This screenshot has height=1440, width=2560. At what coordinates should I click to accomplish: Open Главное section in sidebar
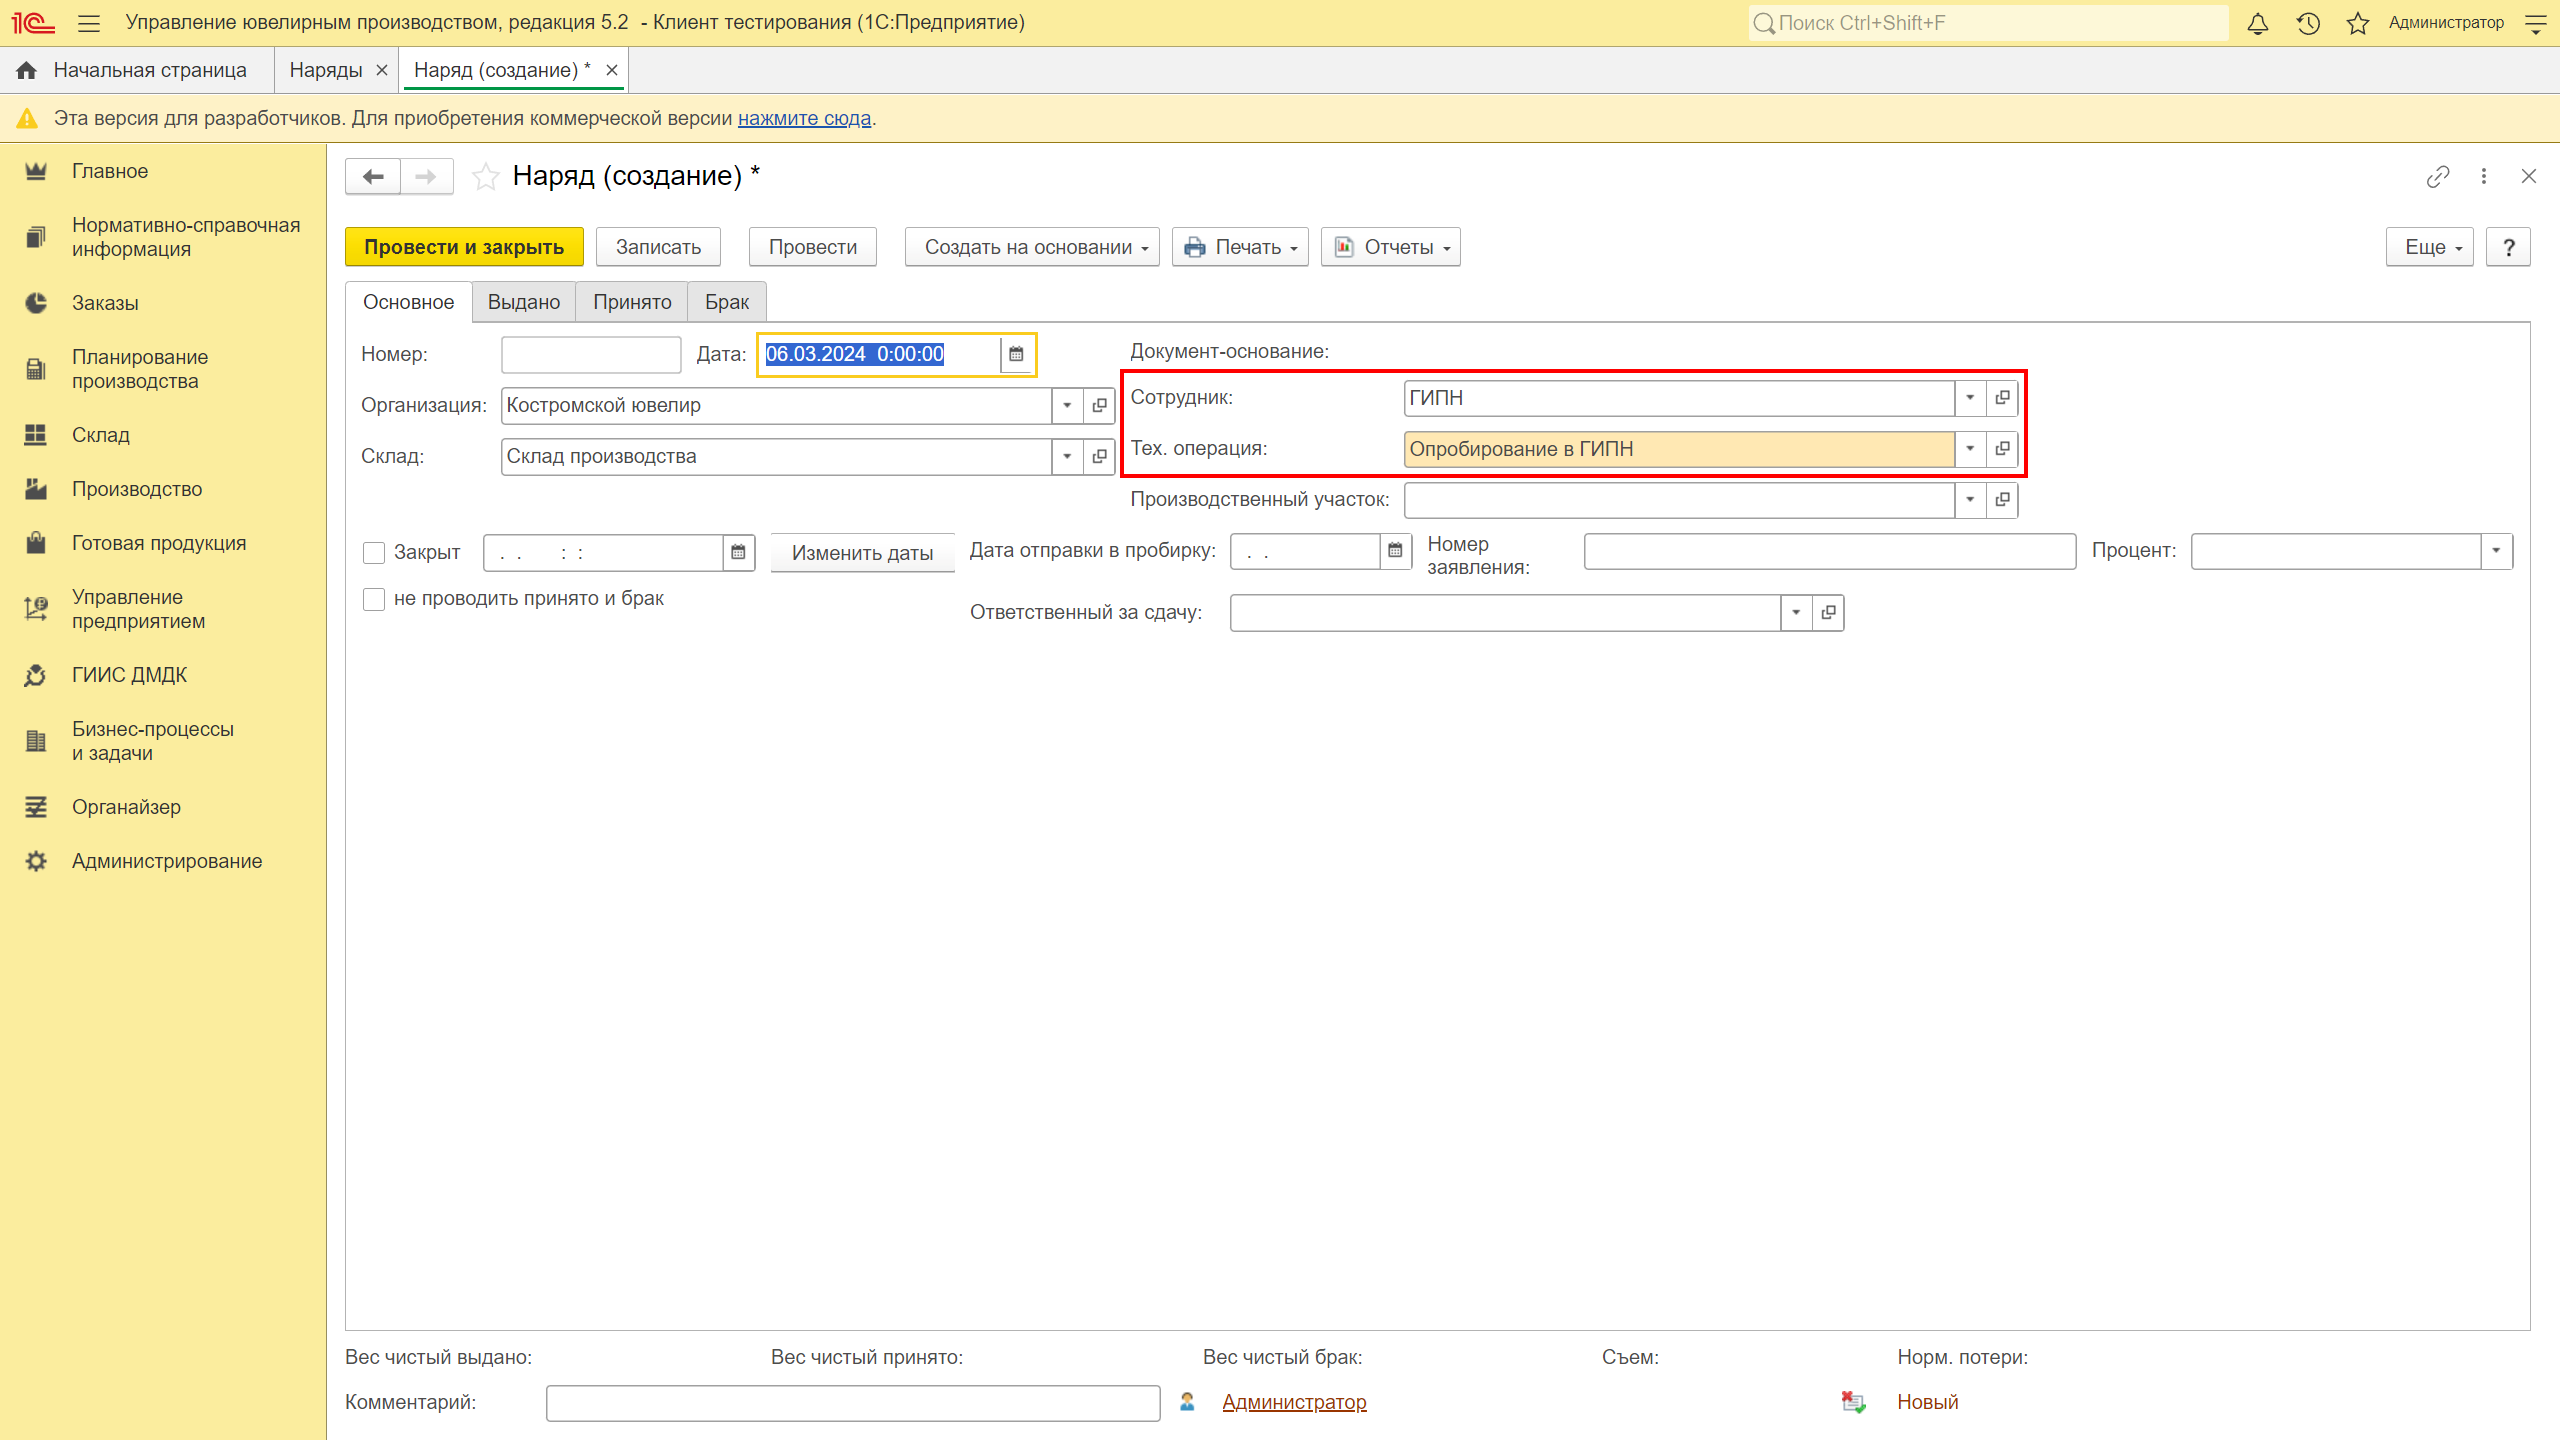tap(110, 171)
